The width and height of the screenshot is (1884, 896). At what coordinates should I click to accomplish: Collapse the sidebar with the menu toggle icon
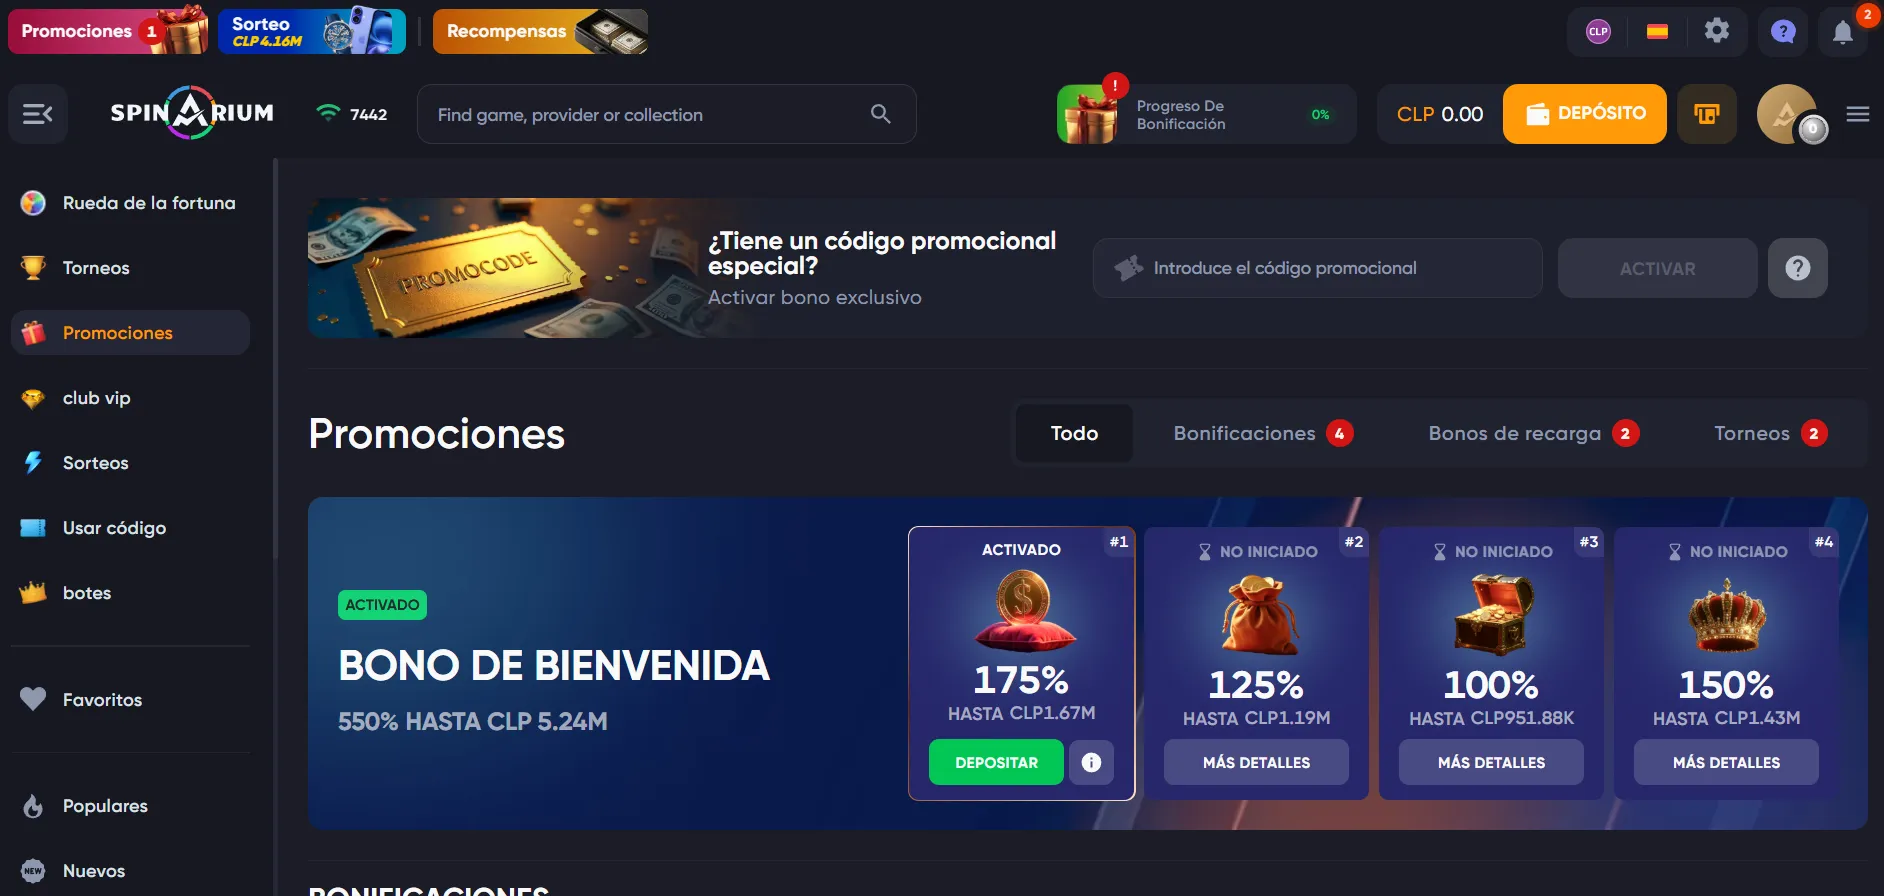click(38, 114)
